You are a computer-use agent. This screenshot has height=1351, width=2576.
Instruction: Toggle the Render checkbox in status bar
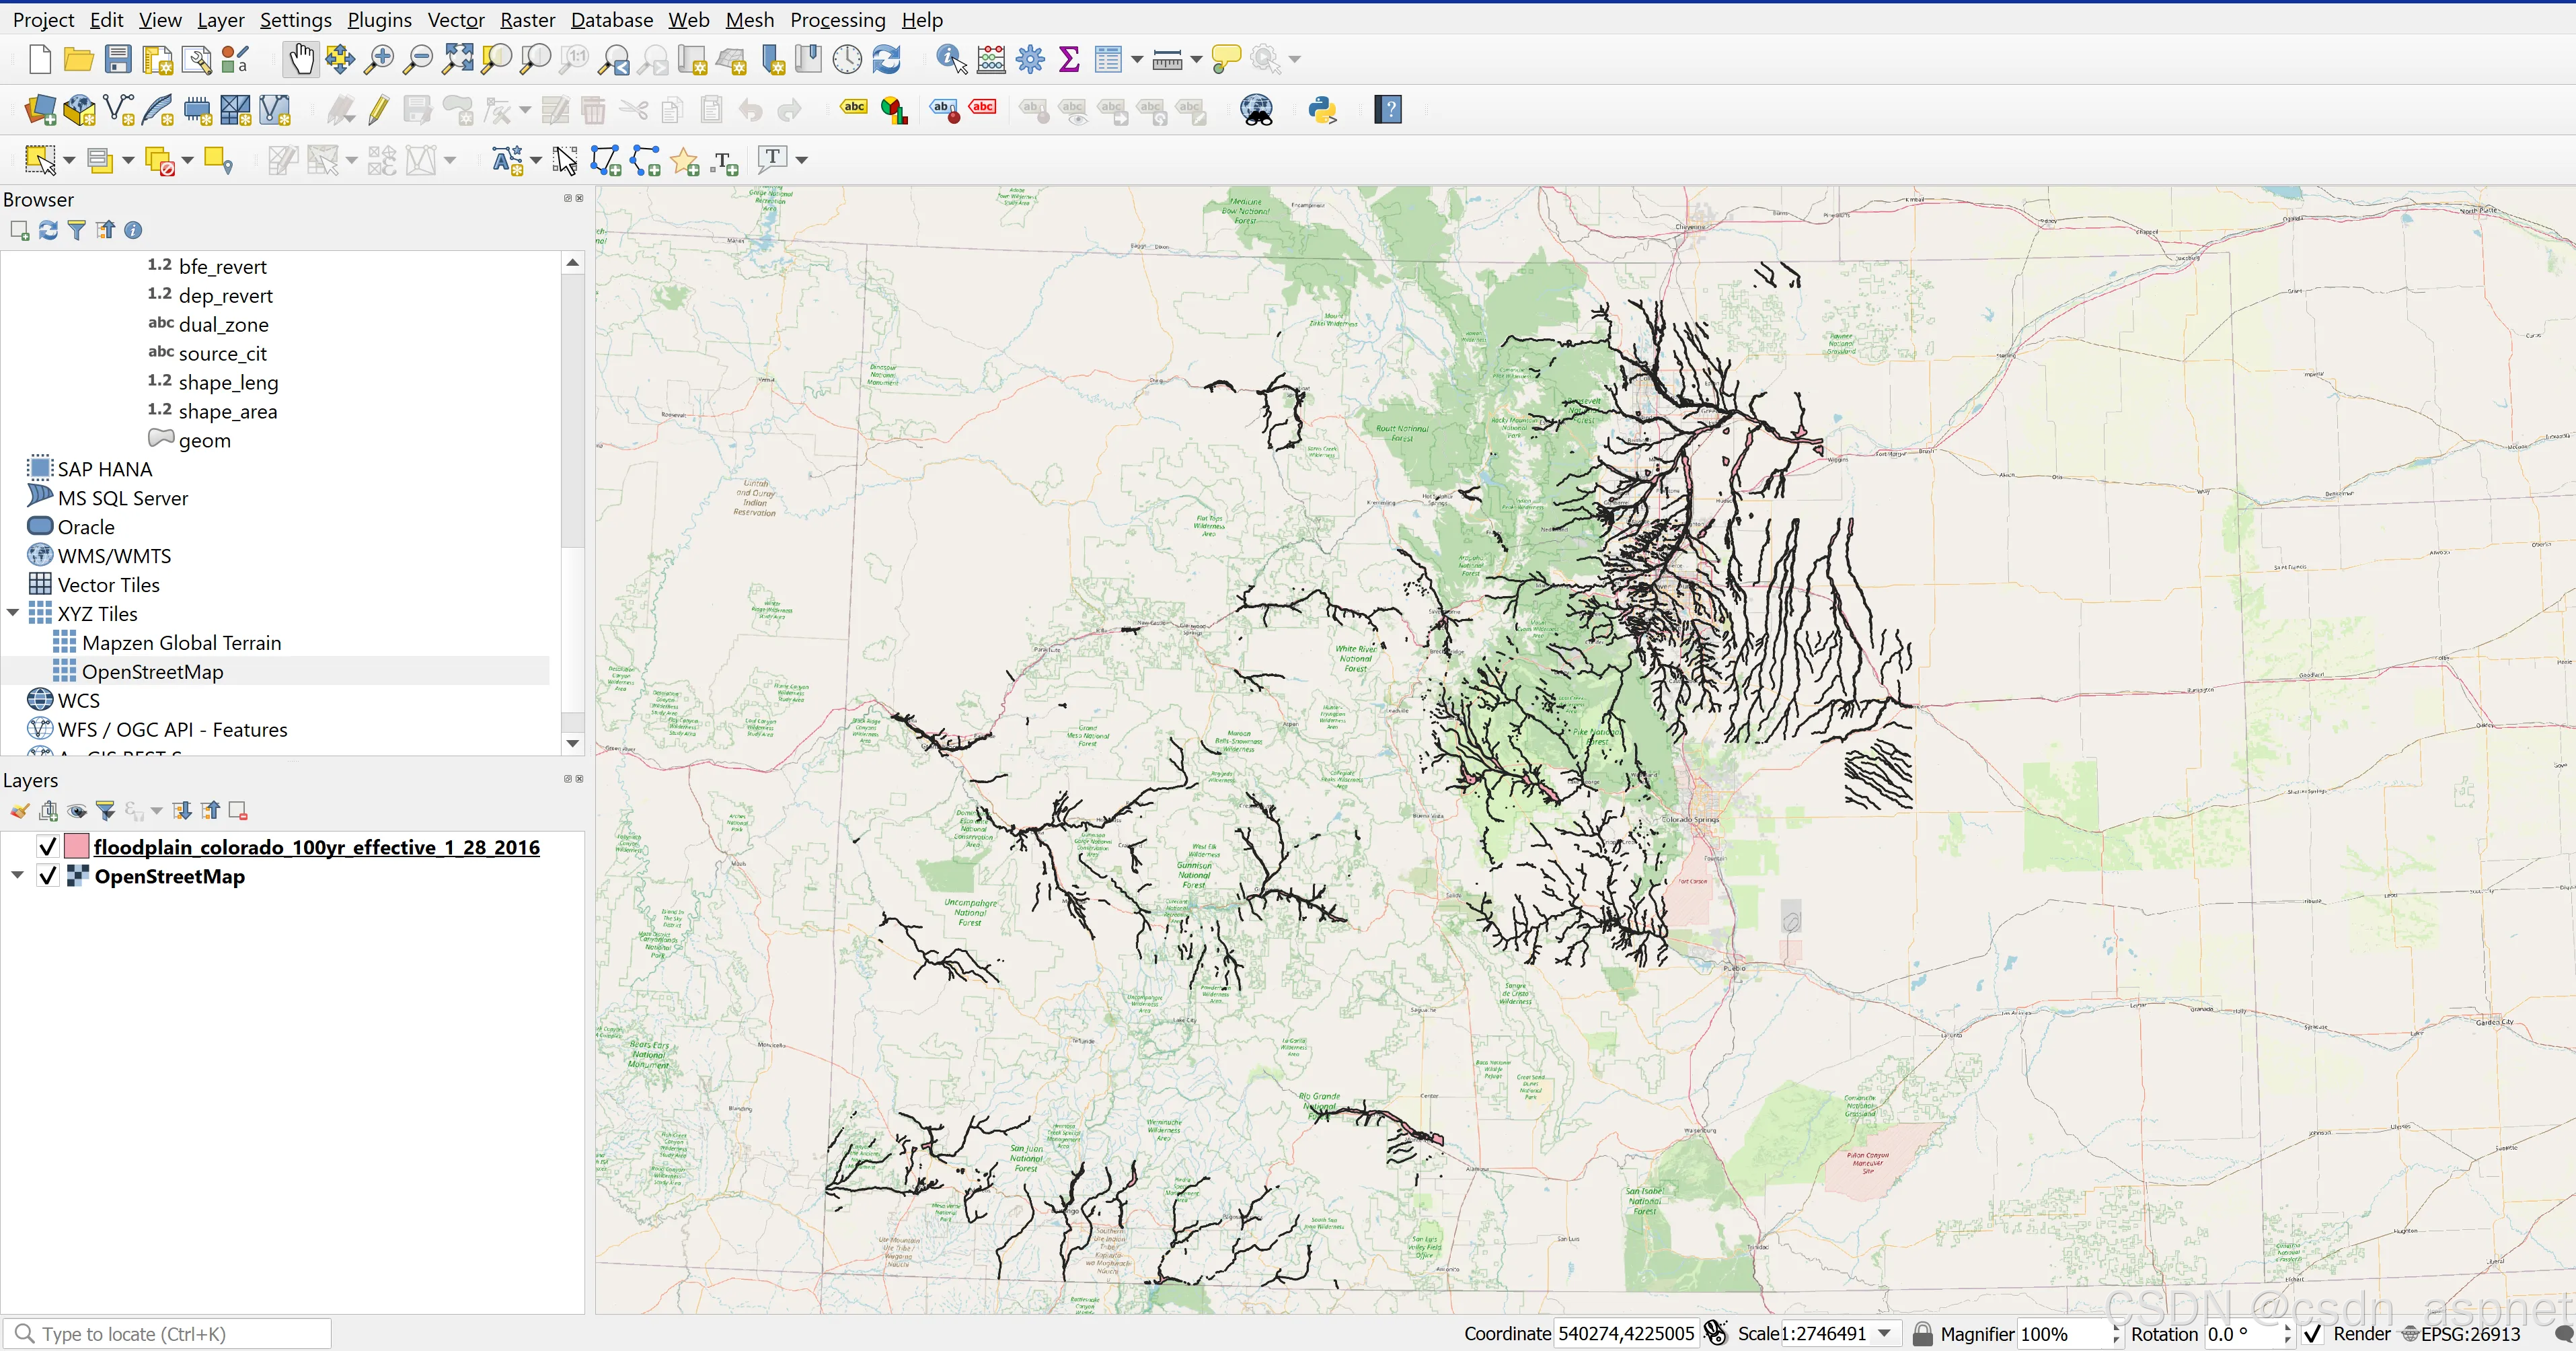[x=2313, y=1334]
